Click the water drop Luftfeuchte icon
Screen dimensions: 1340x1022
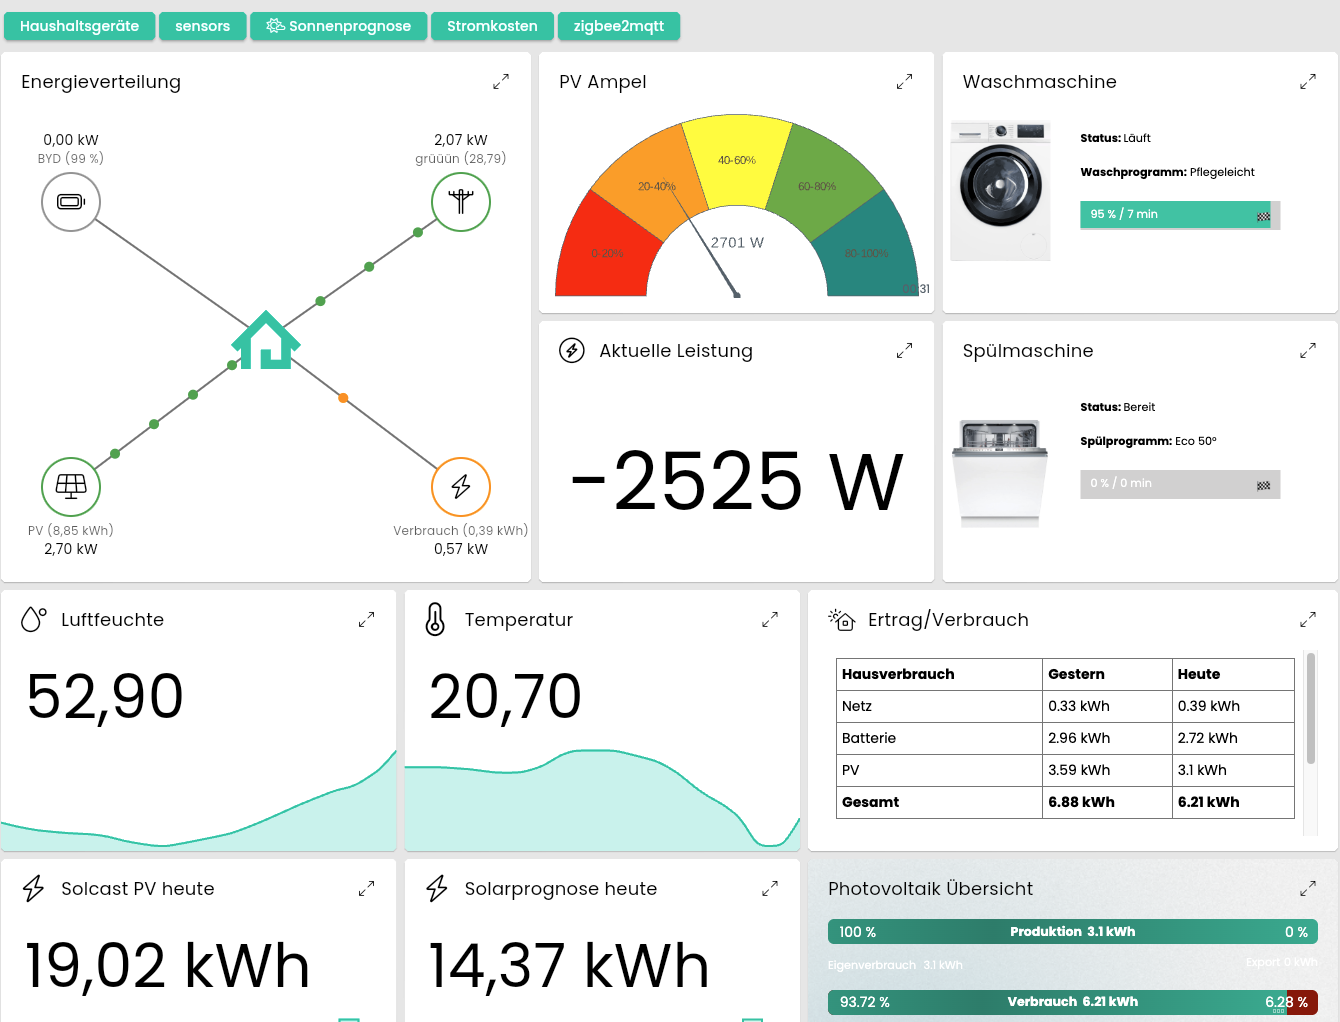(33, 620)
